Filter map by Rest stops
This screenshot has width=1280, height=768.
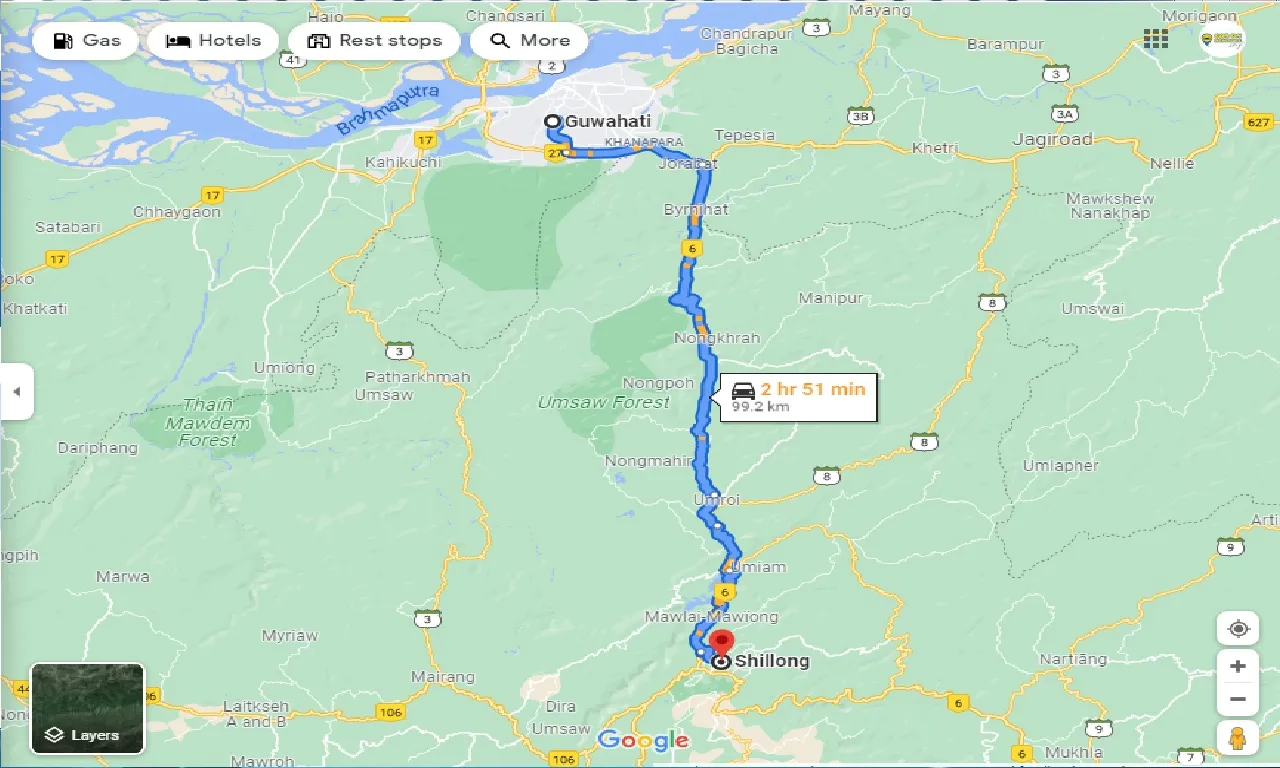pos(375,41)
